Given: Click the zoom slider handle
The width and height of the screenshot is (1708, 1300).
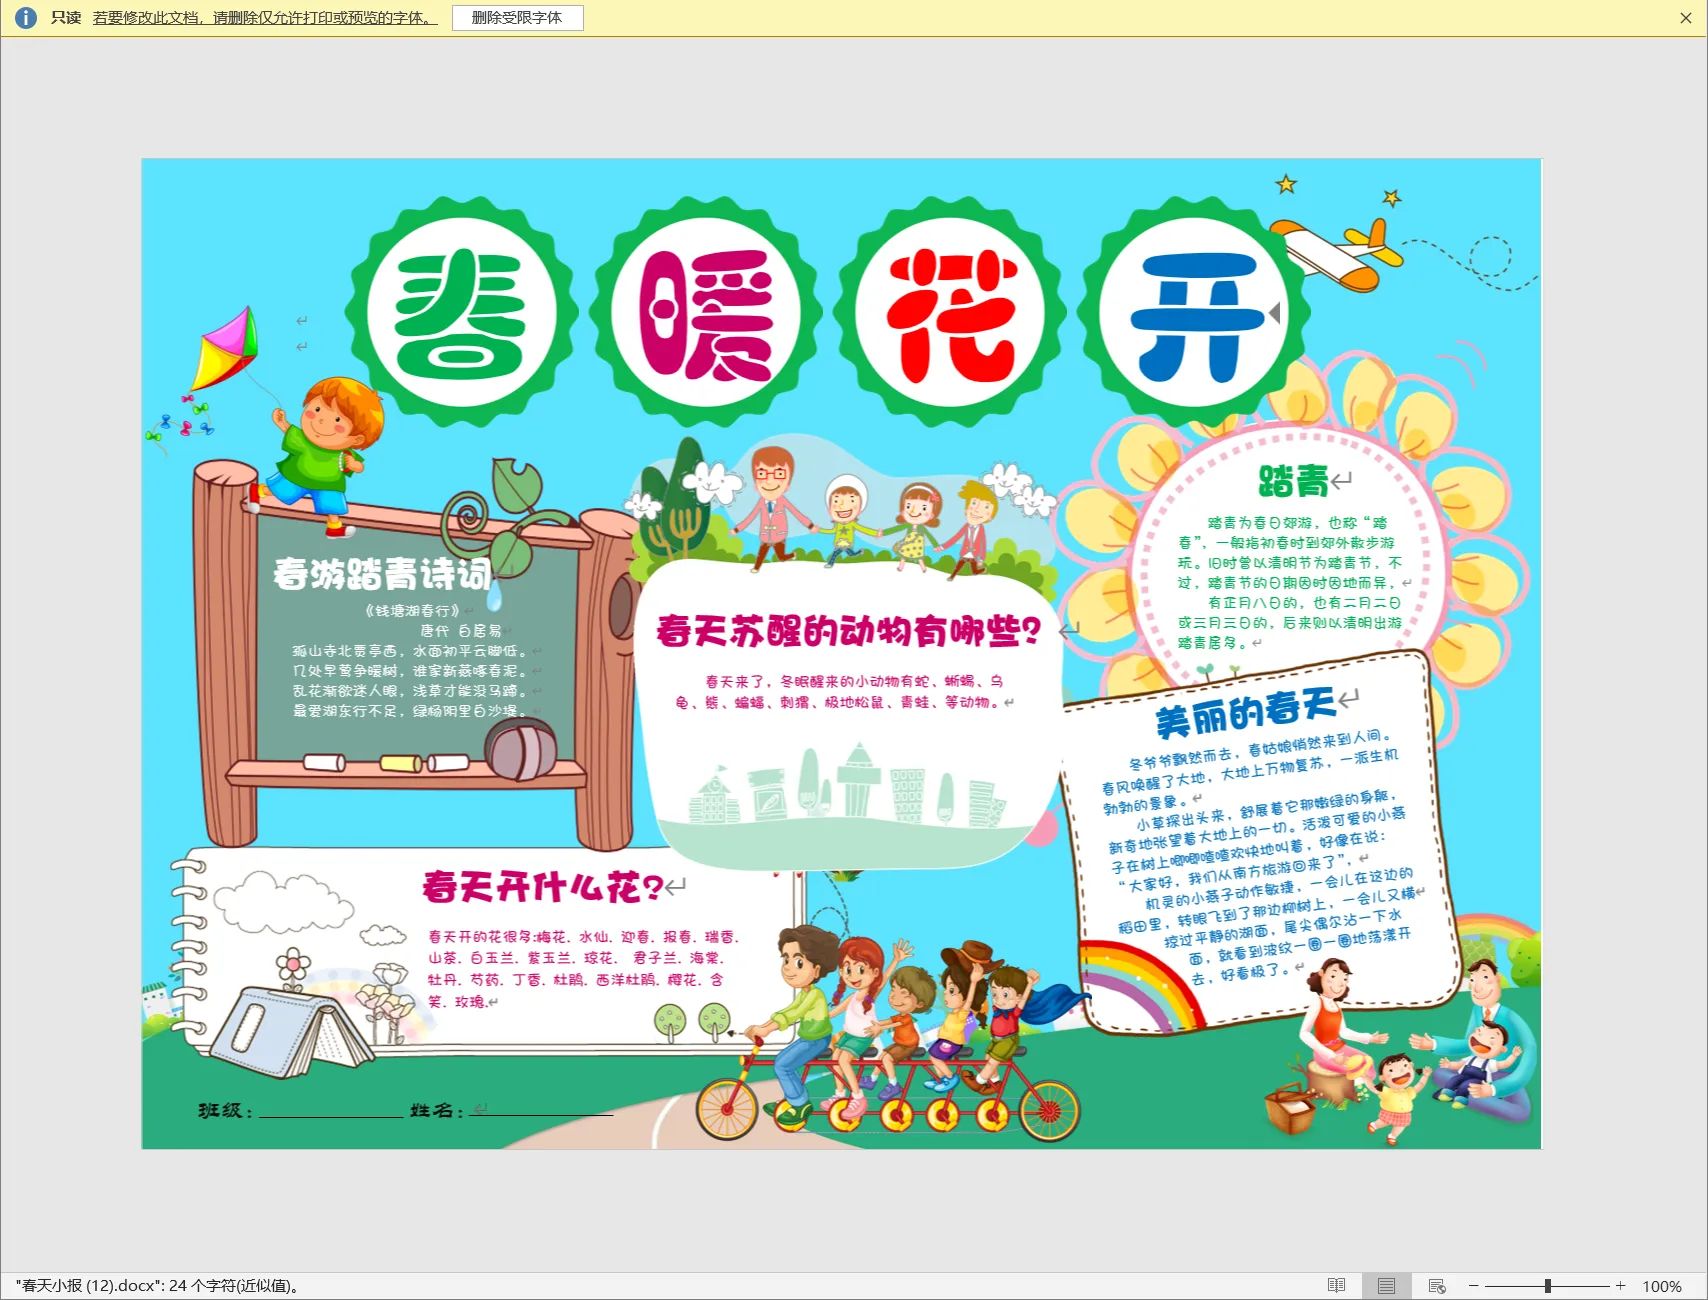Looking at the screenshot, I should (1547, 1286).
